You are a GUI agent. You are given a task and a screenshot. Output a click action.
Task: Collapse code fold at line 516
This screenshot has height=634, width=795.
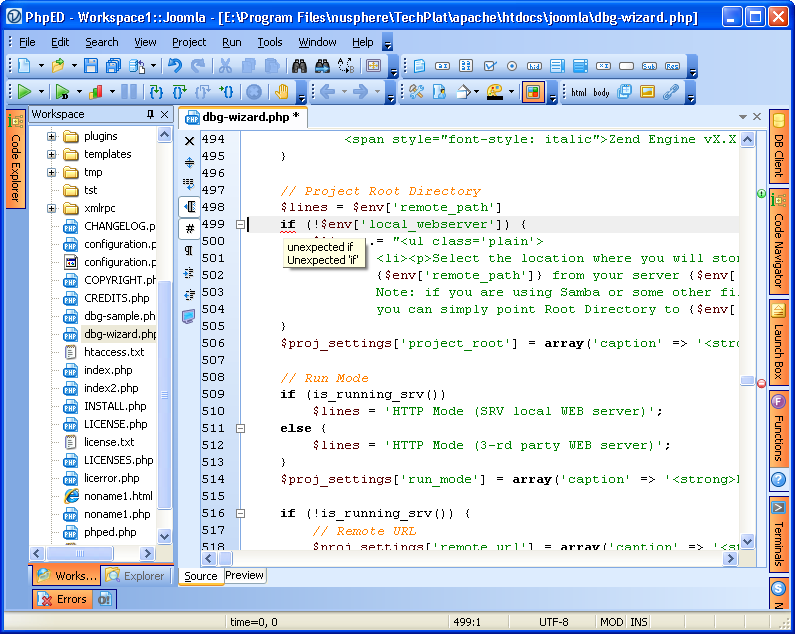[241, 513]
